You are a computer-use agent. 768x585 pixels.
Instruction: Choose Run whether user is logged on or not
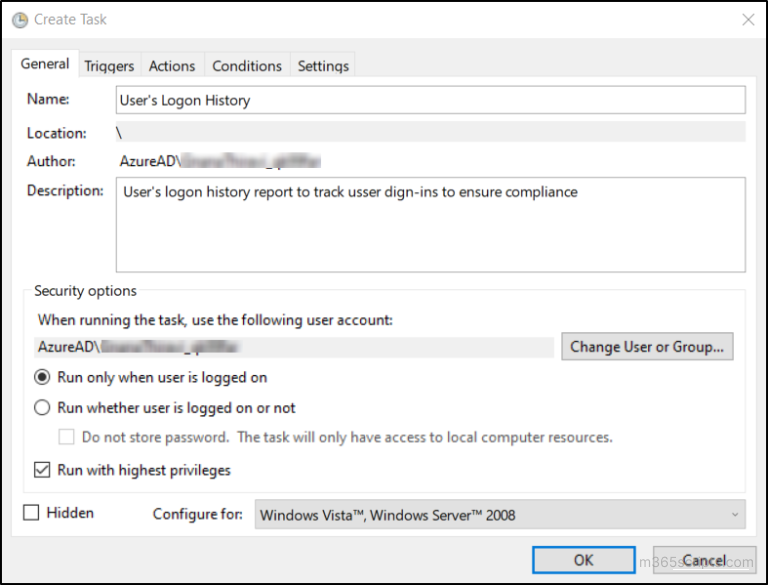pos(42,408)
